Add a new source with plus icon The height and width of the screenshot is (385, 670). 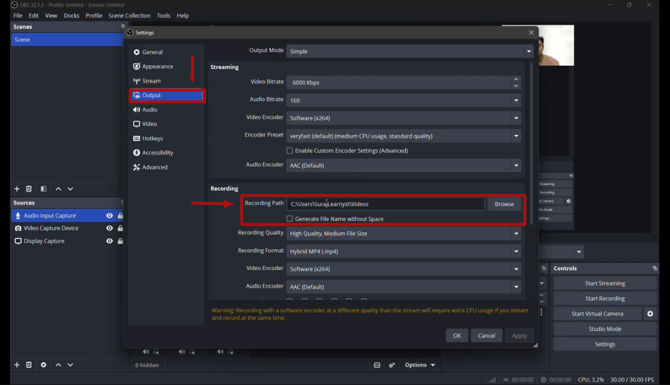17,365
